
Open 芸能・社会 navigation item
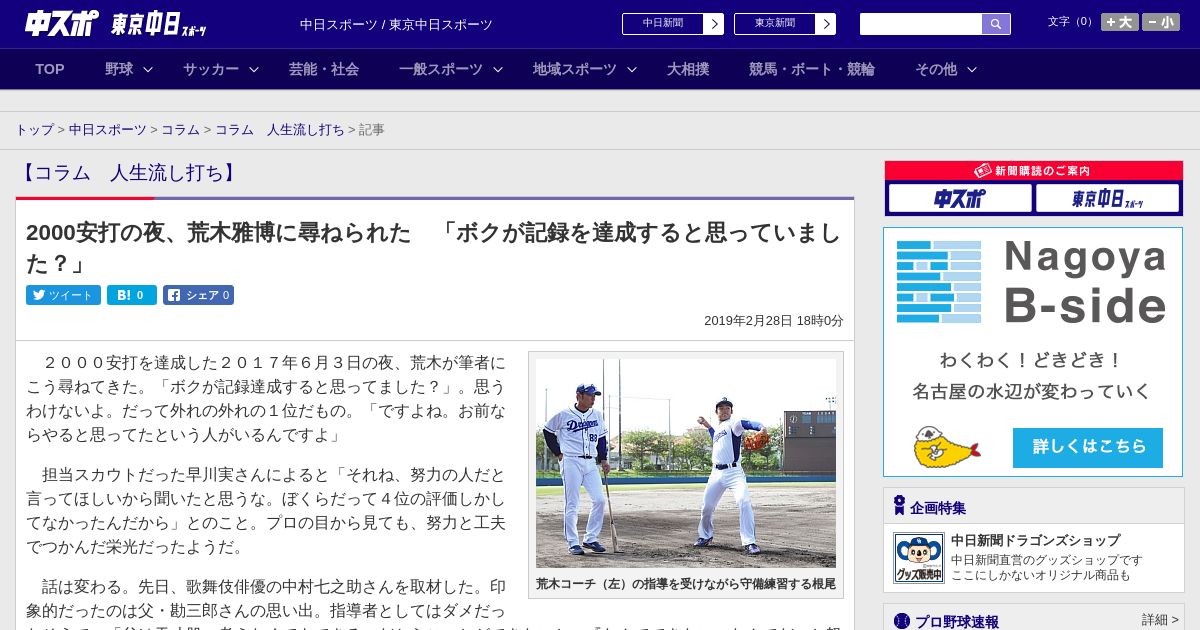click(324, 69)
